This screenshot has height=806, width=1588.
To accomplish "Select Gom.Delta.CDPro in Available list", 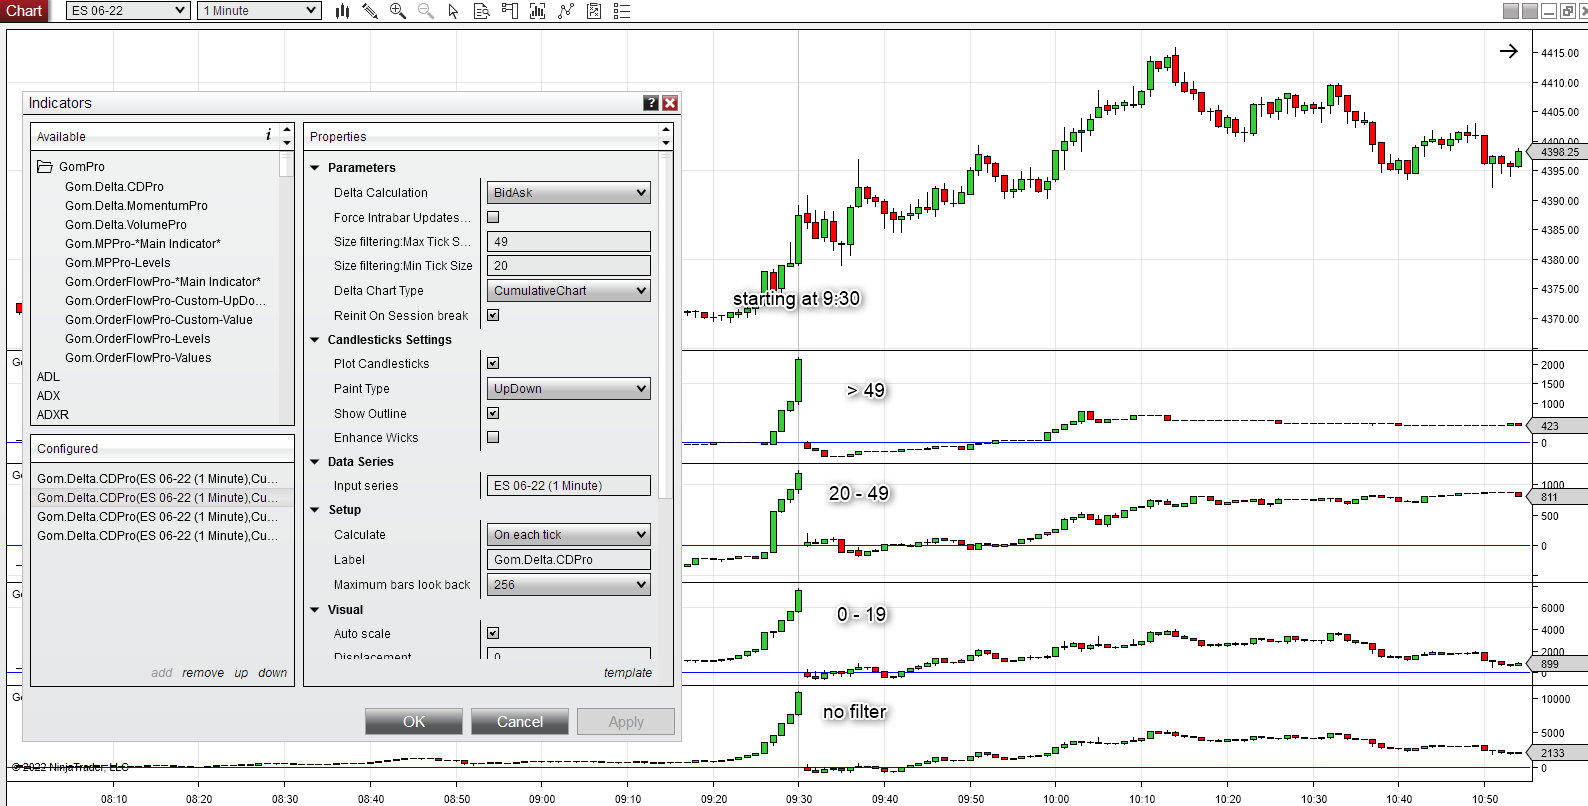I will pos(114,187).
